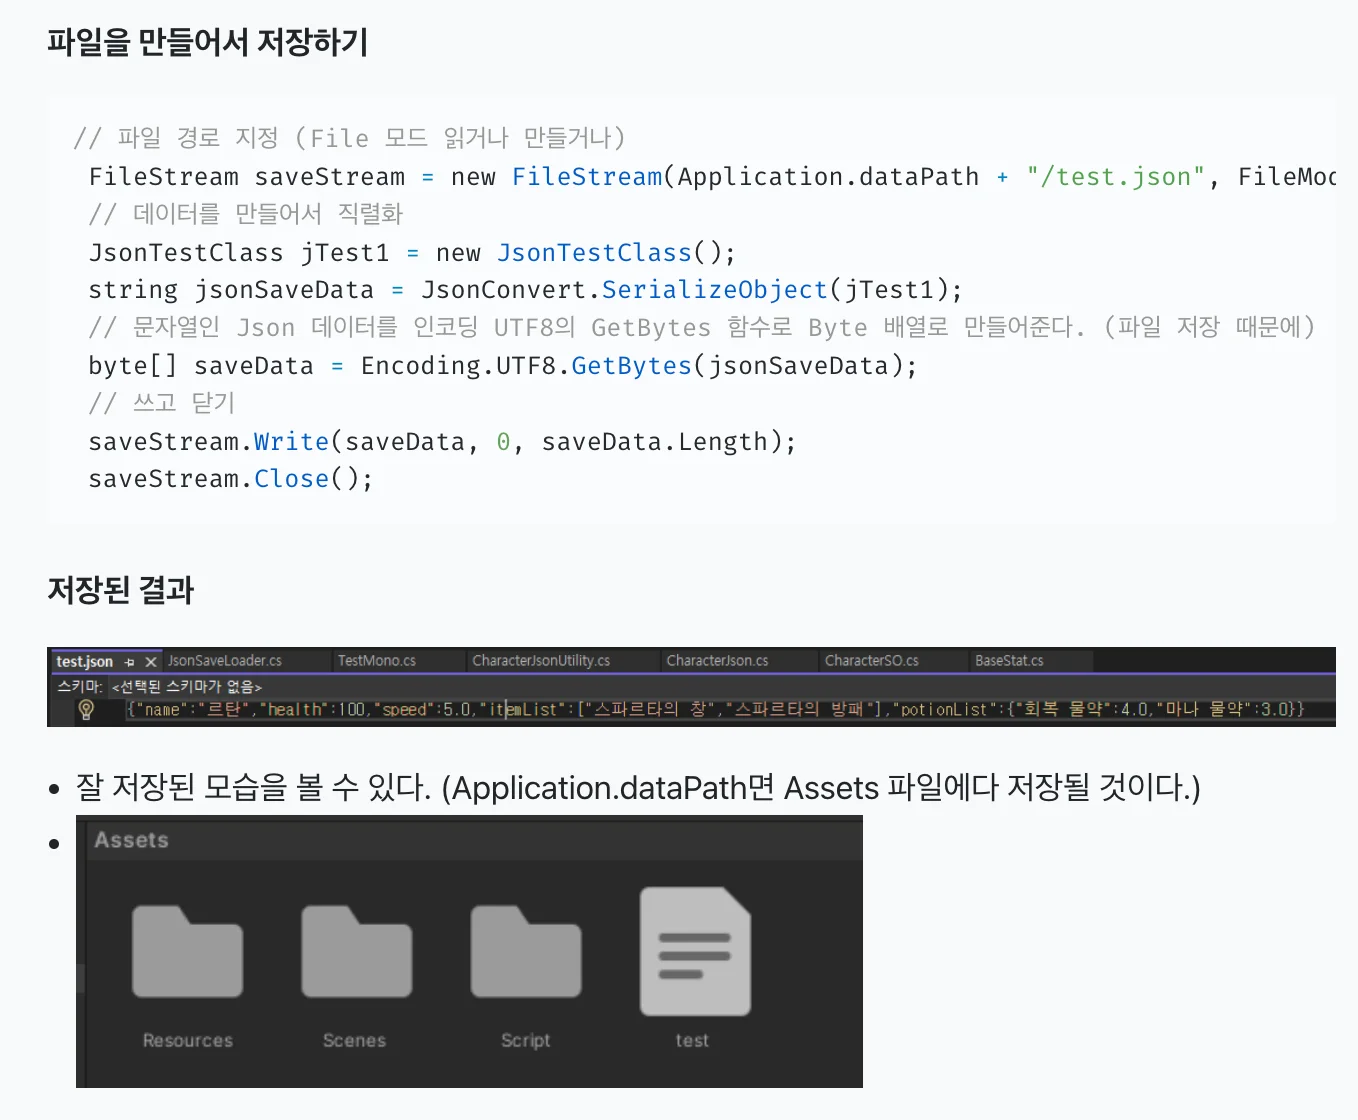The height and width of the screenshot is (1120, 1358).
Task: Select the CharacterJson.cs tab
Action: [x=717, y=661]
